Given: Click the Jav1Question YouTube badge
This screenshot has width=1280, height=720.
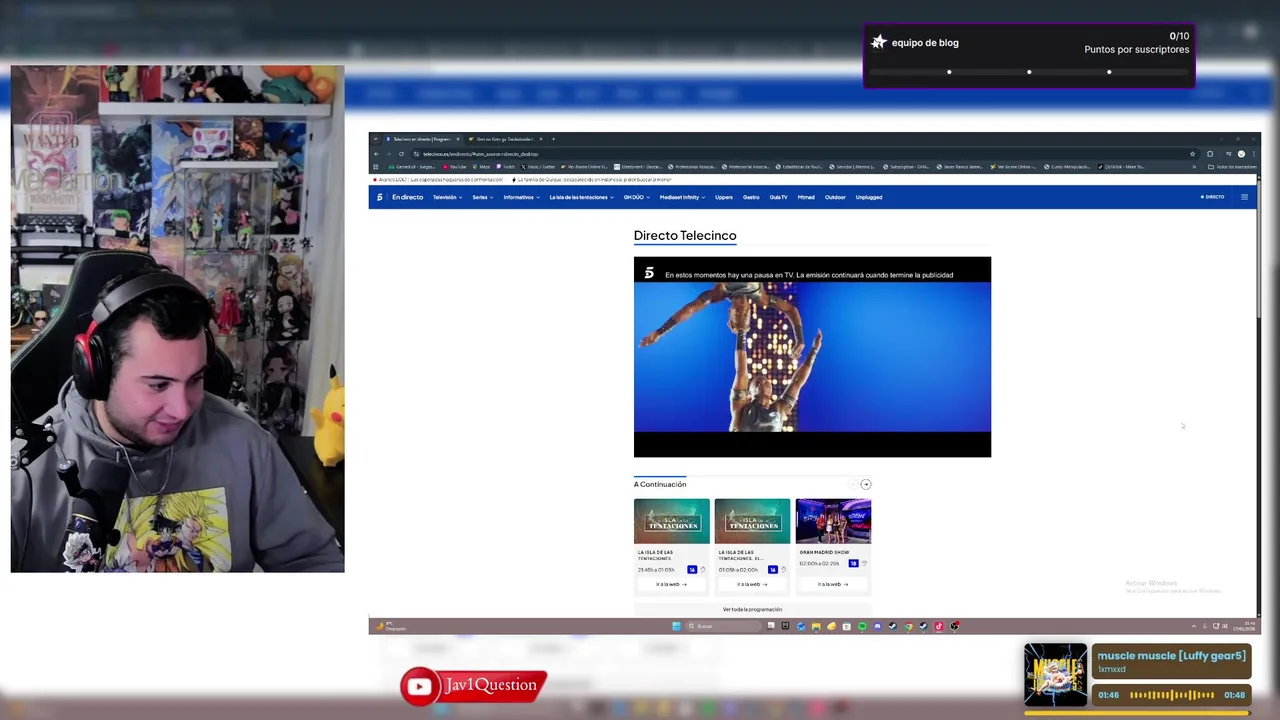Looking at the screenshot, I should [473, 685].
